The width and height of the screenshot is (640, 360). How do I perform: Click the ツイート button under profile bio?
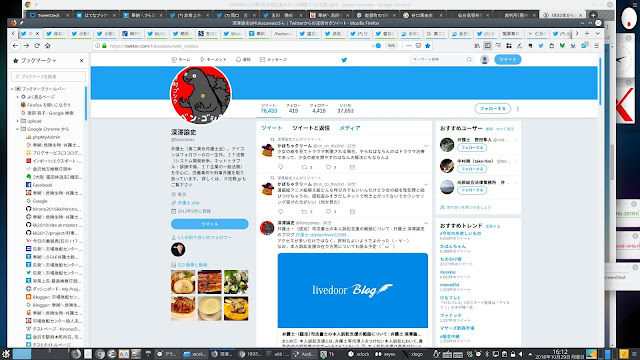pyautogui.click(x=210, y=224)
